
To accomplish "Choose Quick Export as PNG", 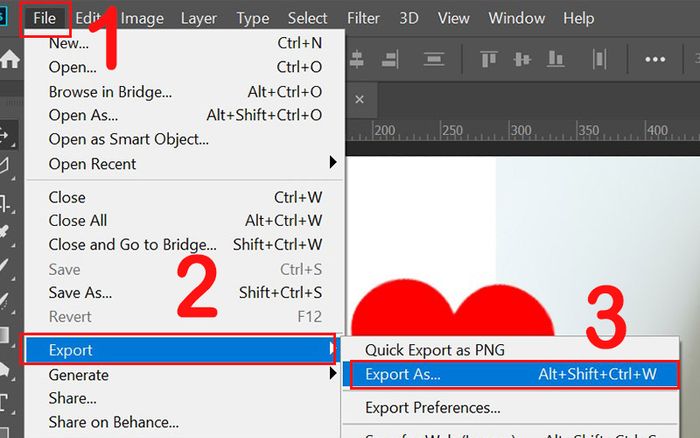I will (x=511, y=350).
